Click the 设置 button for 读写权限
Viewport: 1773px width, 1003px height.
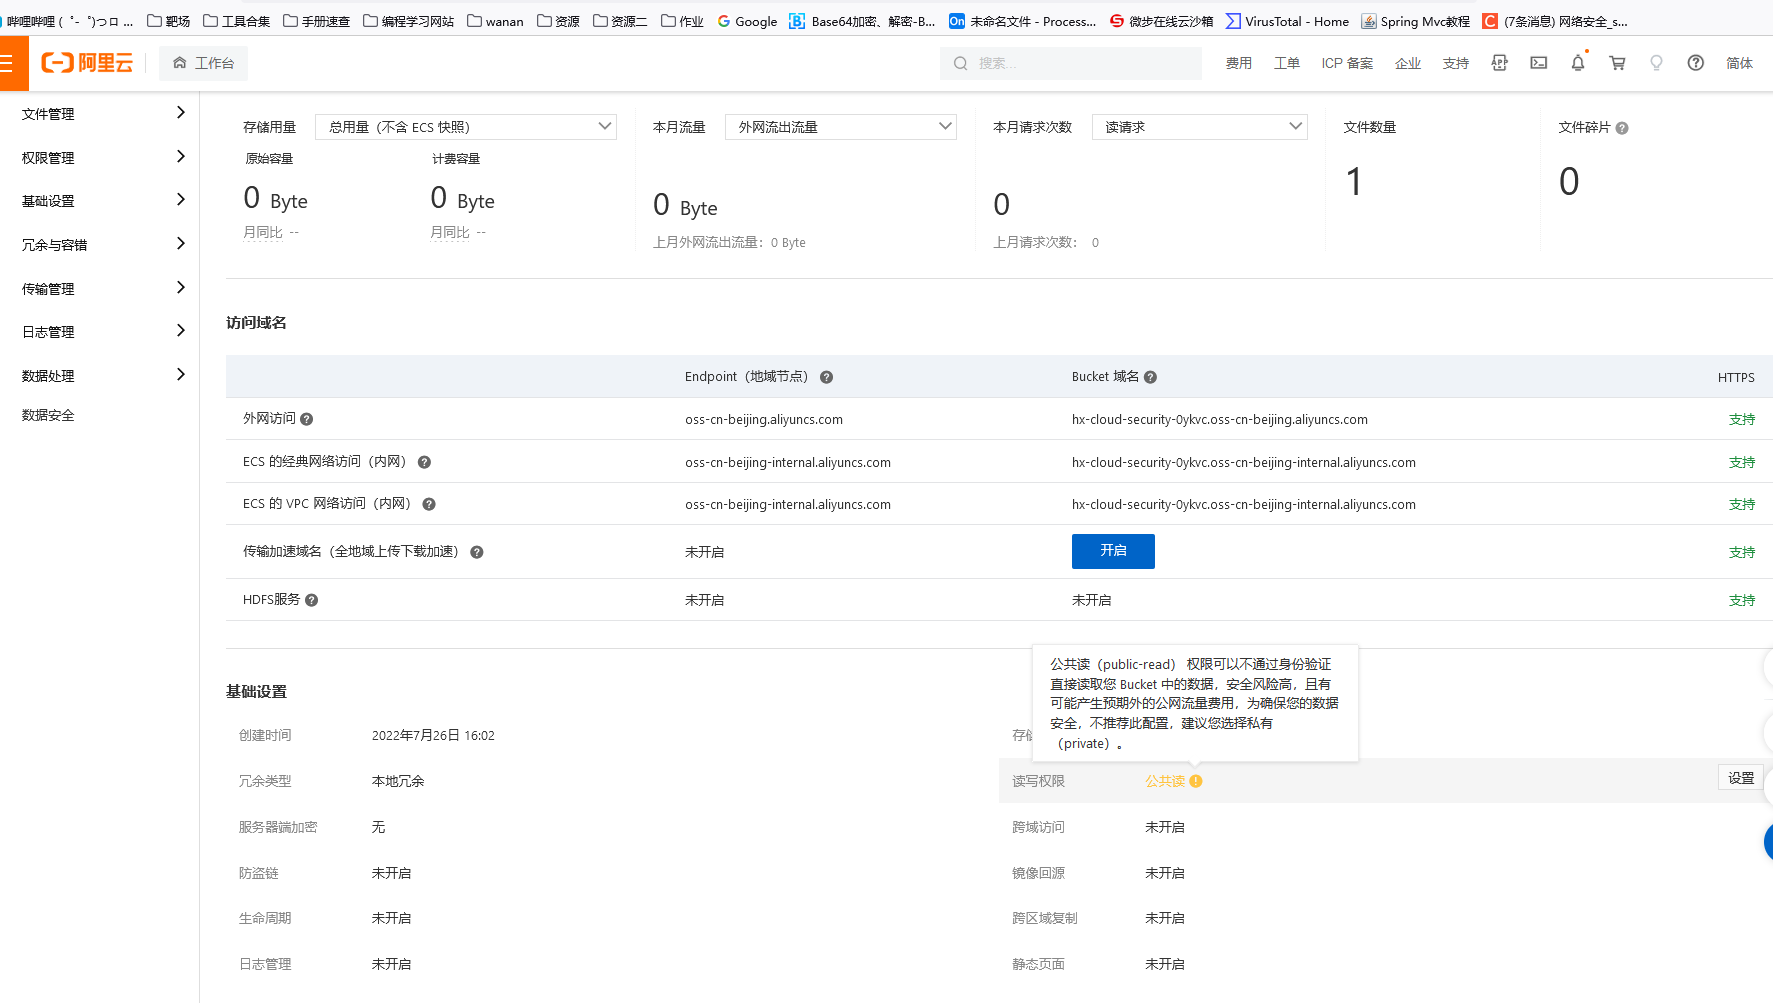(1741, 778)
